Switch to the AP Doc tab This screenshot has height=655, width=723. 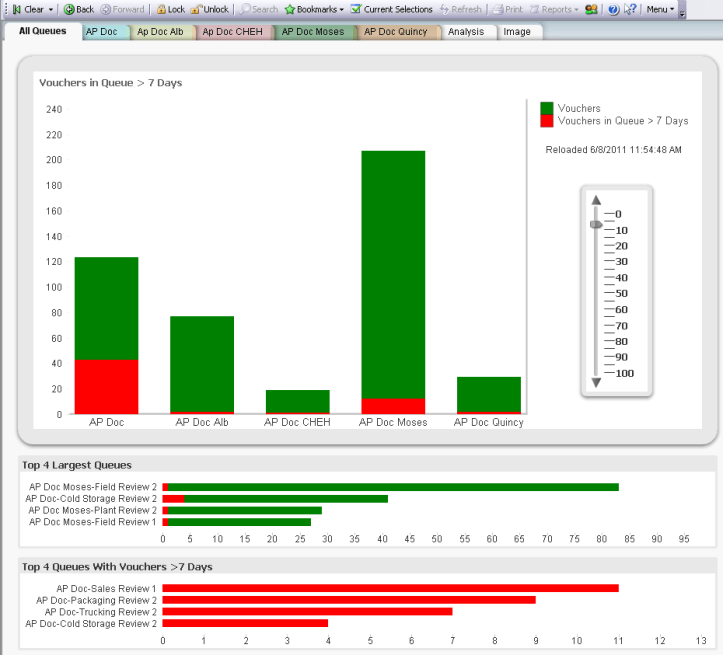click(103, 32)
